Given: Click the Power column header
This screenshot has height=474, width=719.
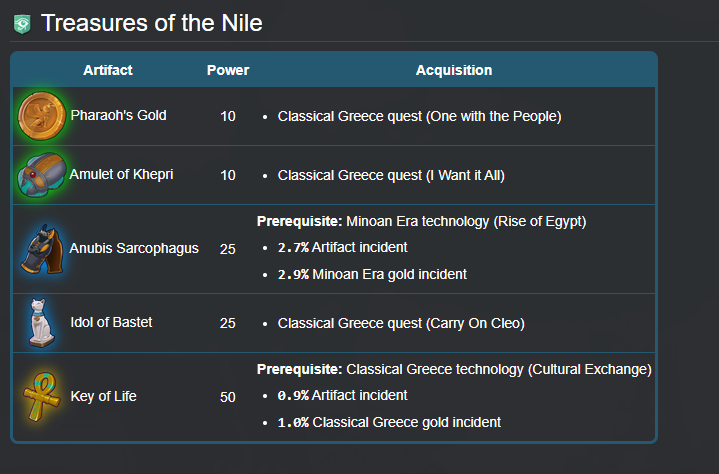Looking at the screenshot, I should 228,70.
